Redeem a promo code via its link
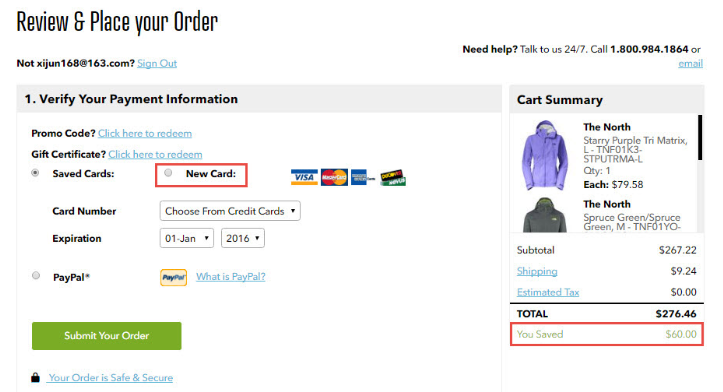 click(145, 133)
